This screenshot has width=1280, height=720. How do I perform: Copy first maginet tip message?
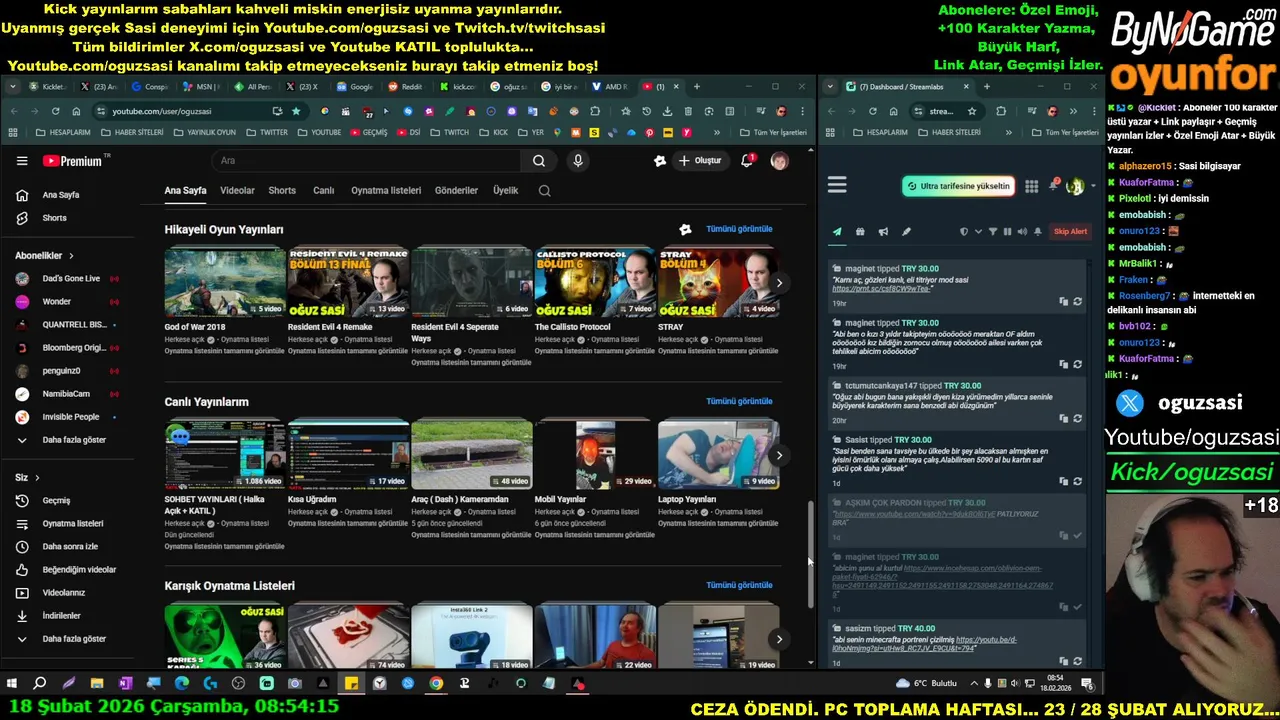(x=1063, y=301)
